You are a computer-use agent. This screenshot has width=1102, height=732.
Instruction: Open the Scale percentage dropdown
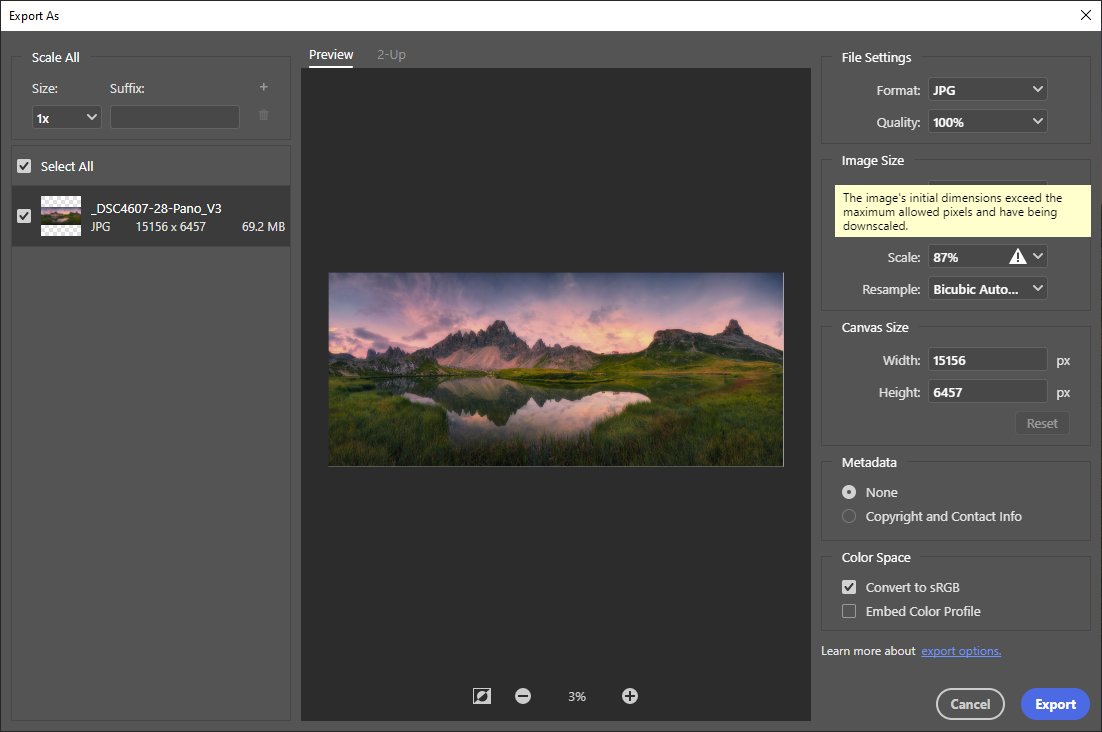[x=1039, y=256]
